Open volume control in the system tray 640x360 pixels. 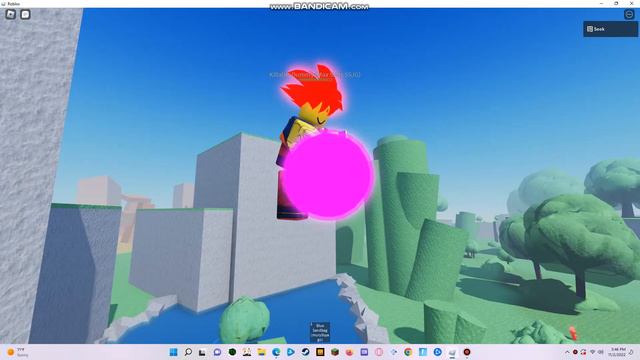[x=601, y=352]
